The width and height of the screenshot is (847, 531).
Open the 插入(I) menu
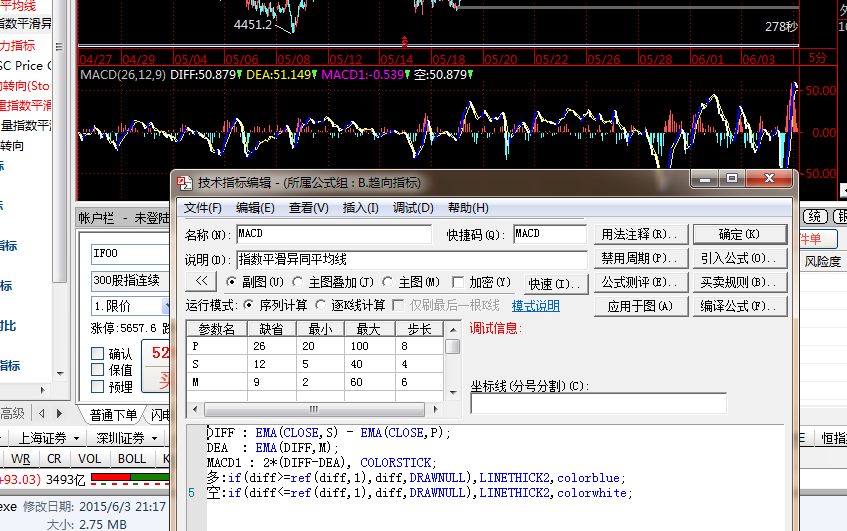click(x=360, y=208)
